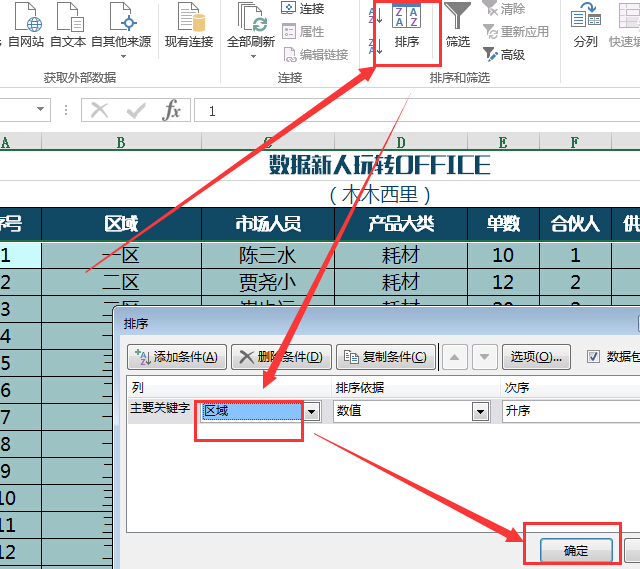Screen dimensions: 640x569
Task: Select column F header
Action: coord(575,142)
